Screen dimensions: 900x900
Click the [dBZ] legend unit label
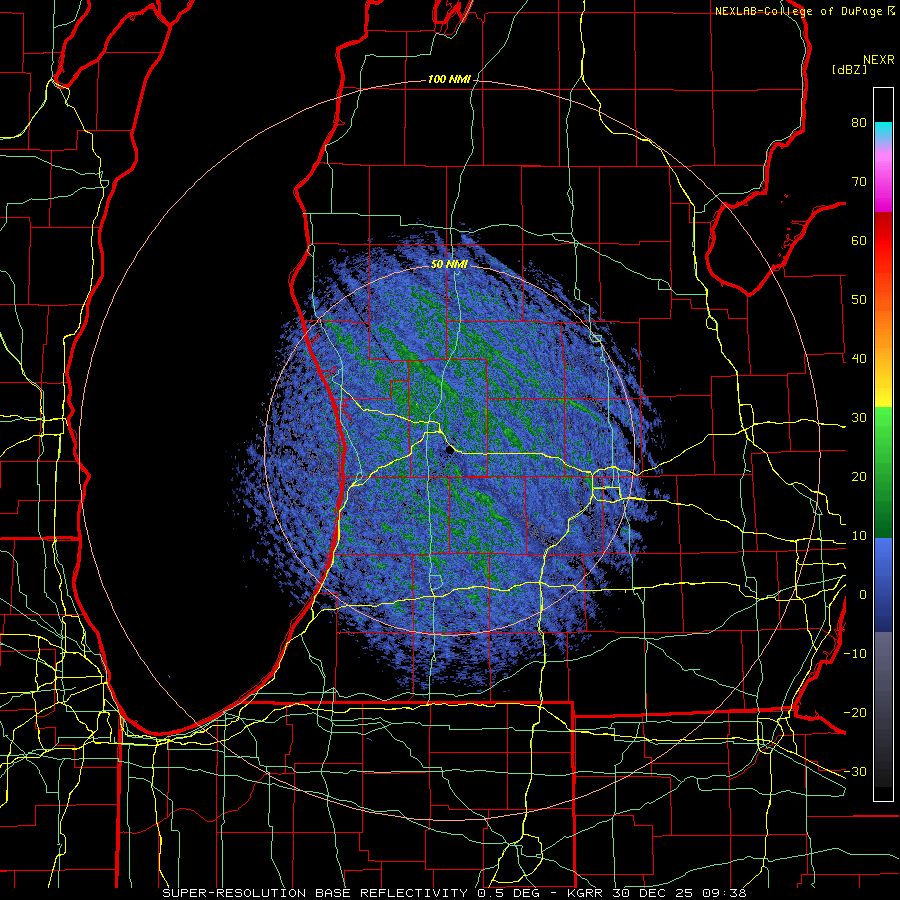coord(849,69)
